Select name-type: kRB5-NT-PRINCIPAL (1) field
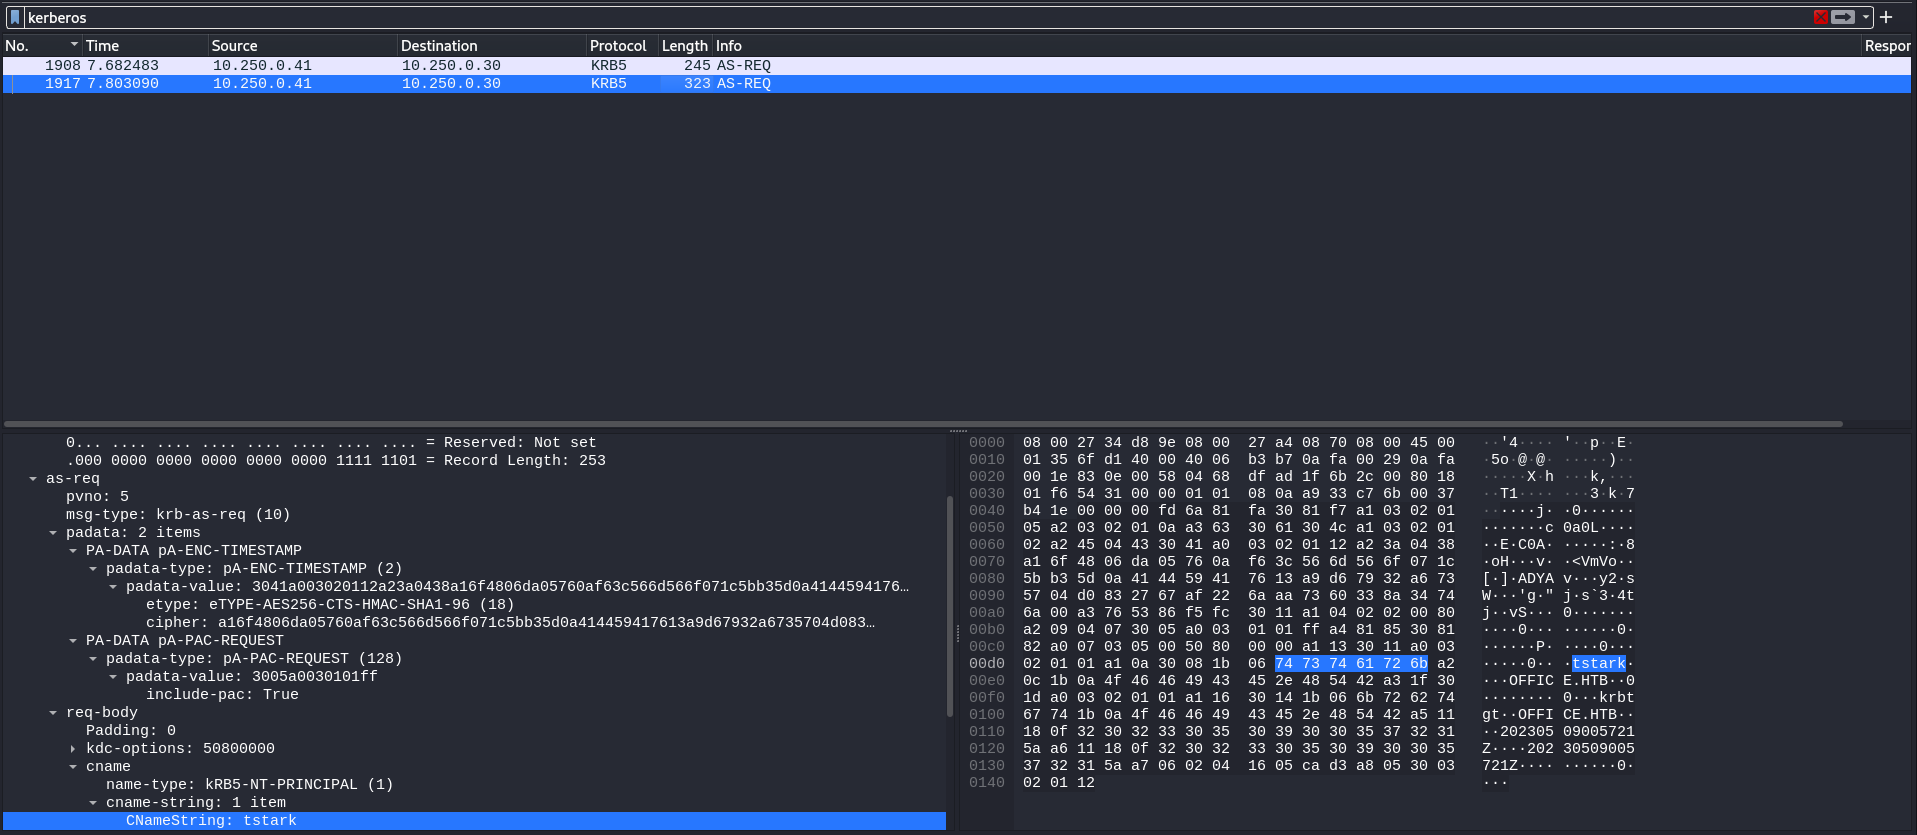 click(x=250, y=785)
